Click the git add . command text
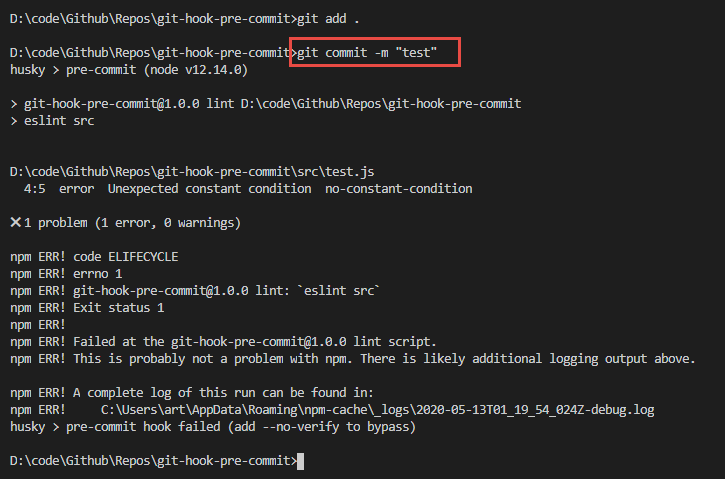Screen dimensions: 725x479 pos(328,18)
